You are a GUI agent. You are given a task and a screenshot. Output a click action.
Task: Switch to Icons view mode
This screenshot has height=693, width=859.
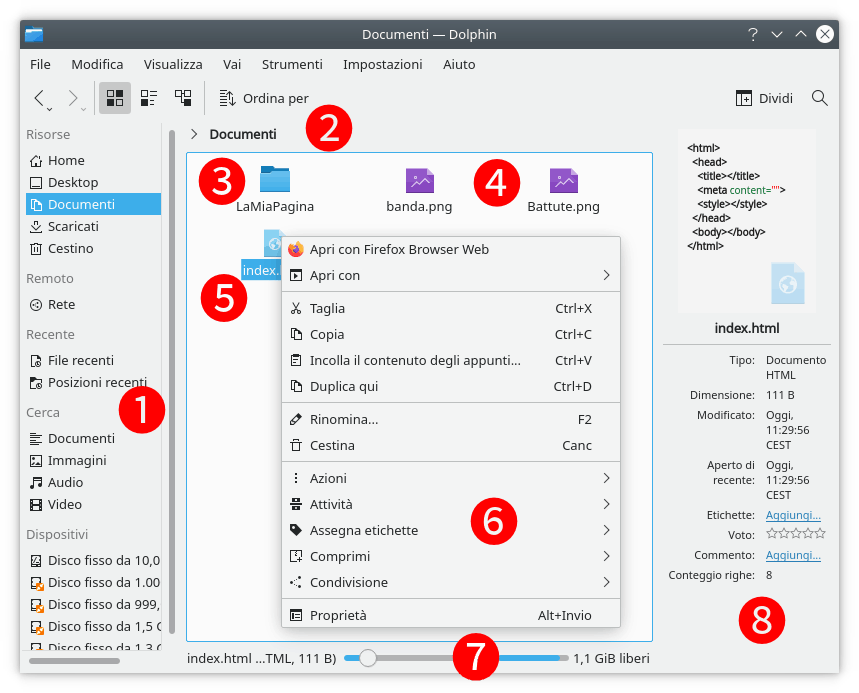(x=115, y=98)
